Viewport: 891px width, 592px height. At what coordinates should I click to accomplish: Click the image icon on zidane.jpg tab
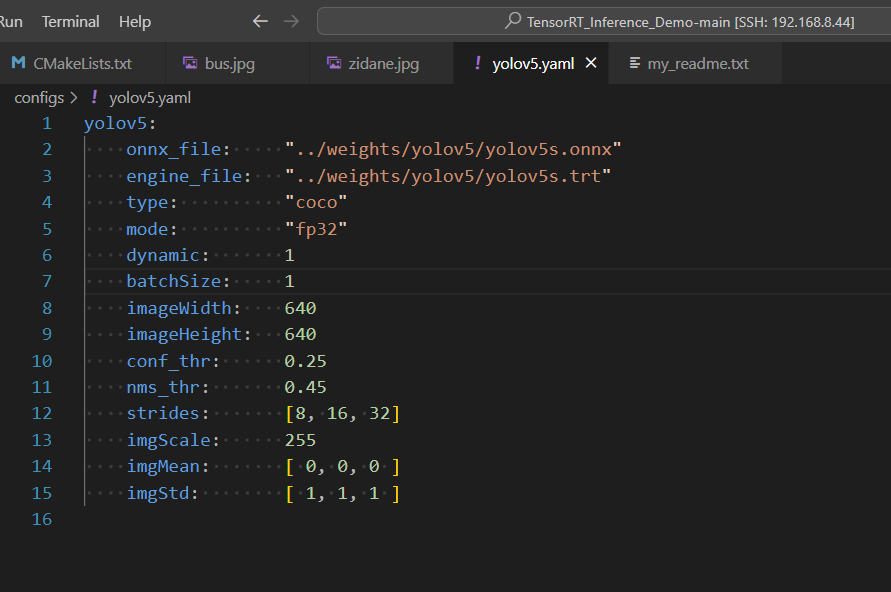(x=333, y=62)
